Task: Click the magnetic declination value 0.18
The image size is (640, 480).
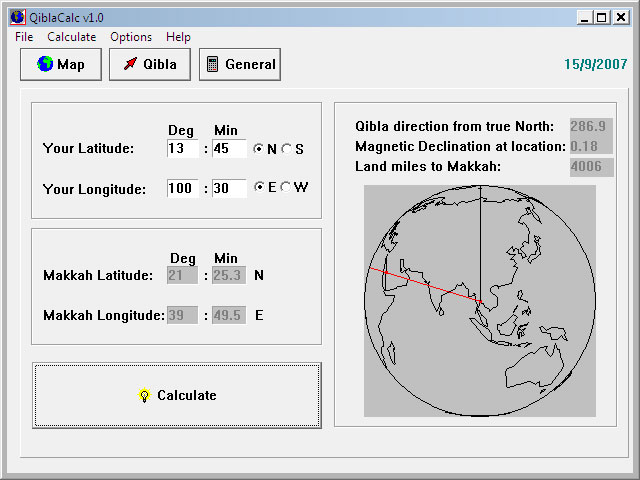Action: tap(591, 146)
